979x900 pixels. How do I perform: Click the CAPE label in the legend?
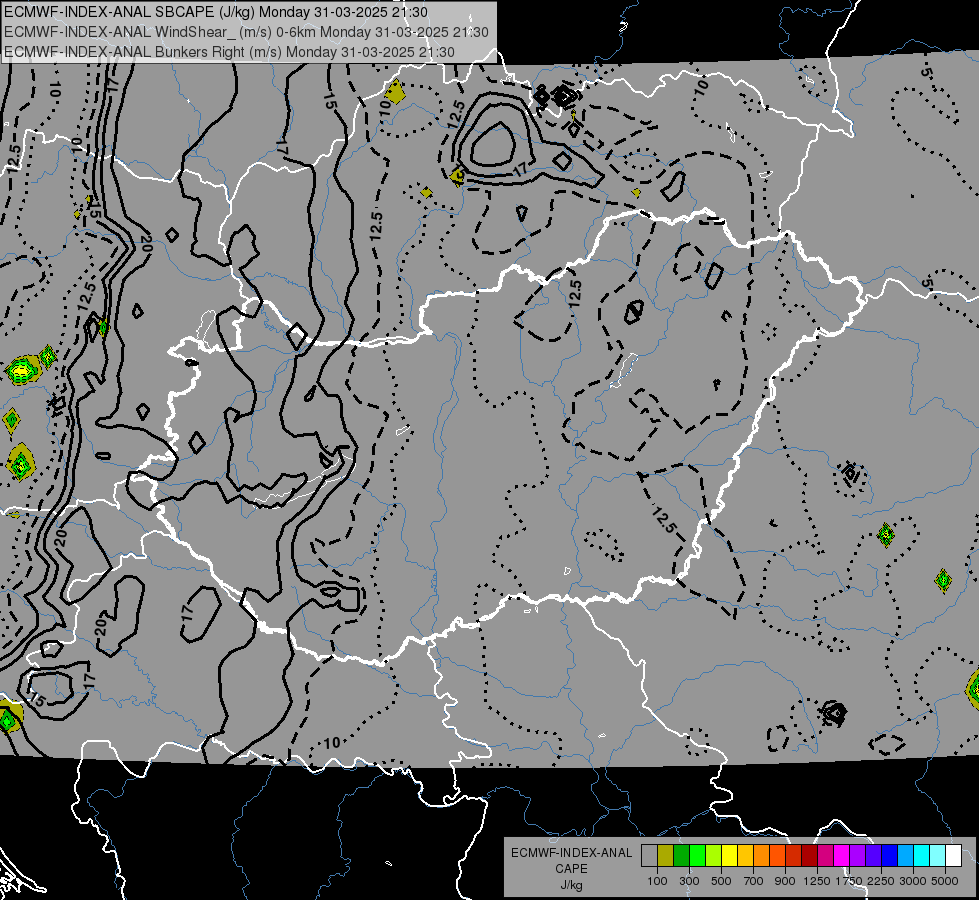[571, 869]
